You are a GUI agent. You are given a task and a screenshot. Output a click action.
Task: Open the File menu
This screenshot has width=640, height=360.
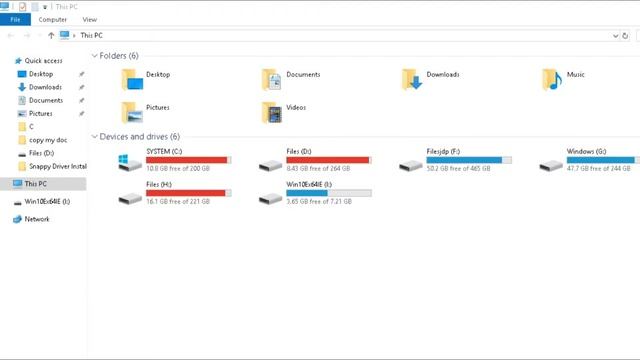pyautogui.click(x=15, y=20)
